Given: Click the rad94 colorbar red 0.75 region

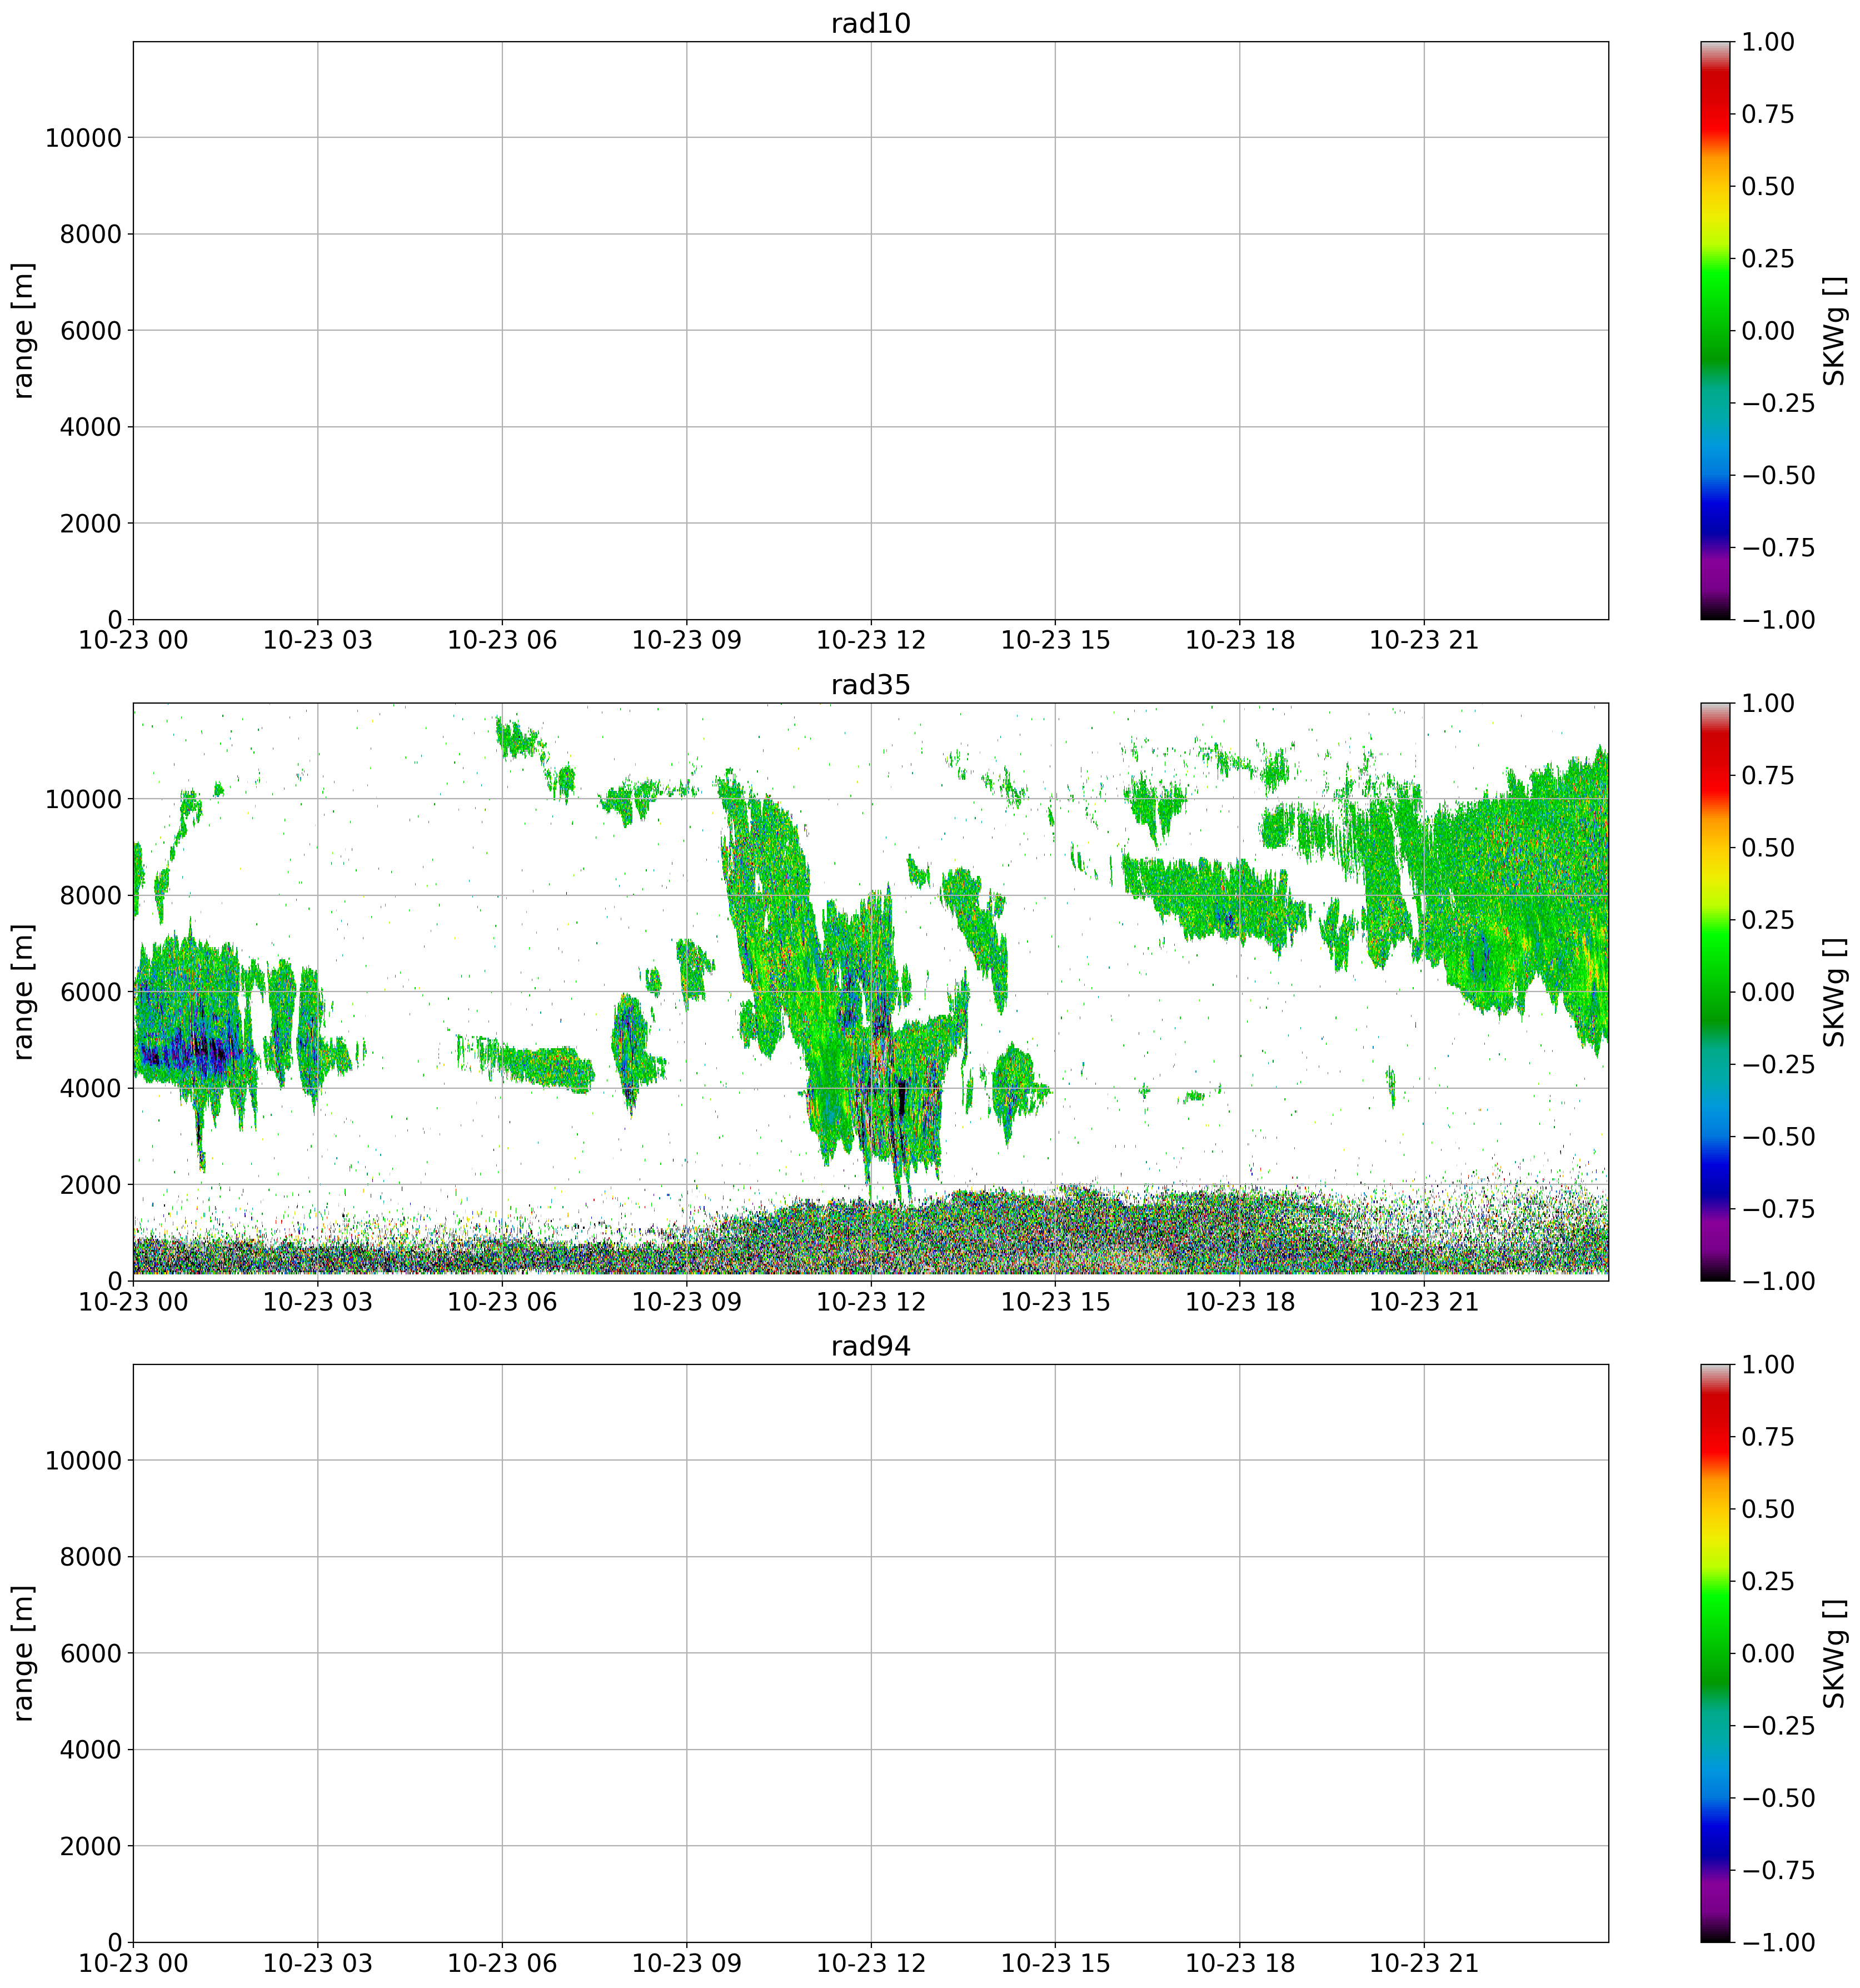Looking at the screenshot, I should tap(1717, 1437).
